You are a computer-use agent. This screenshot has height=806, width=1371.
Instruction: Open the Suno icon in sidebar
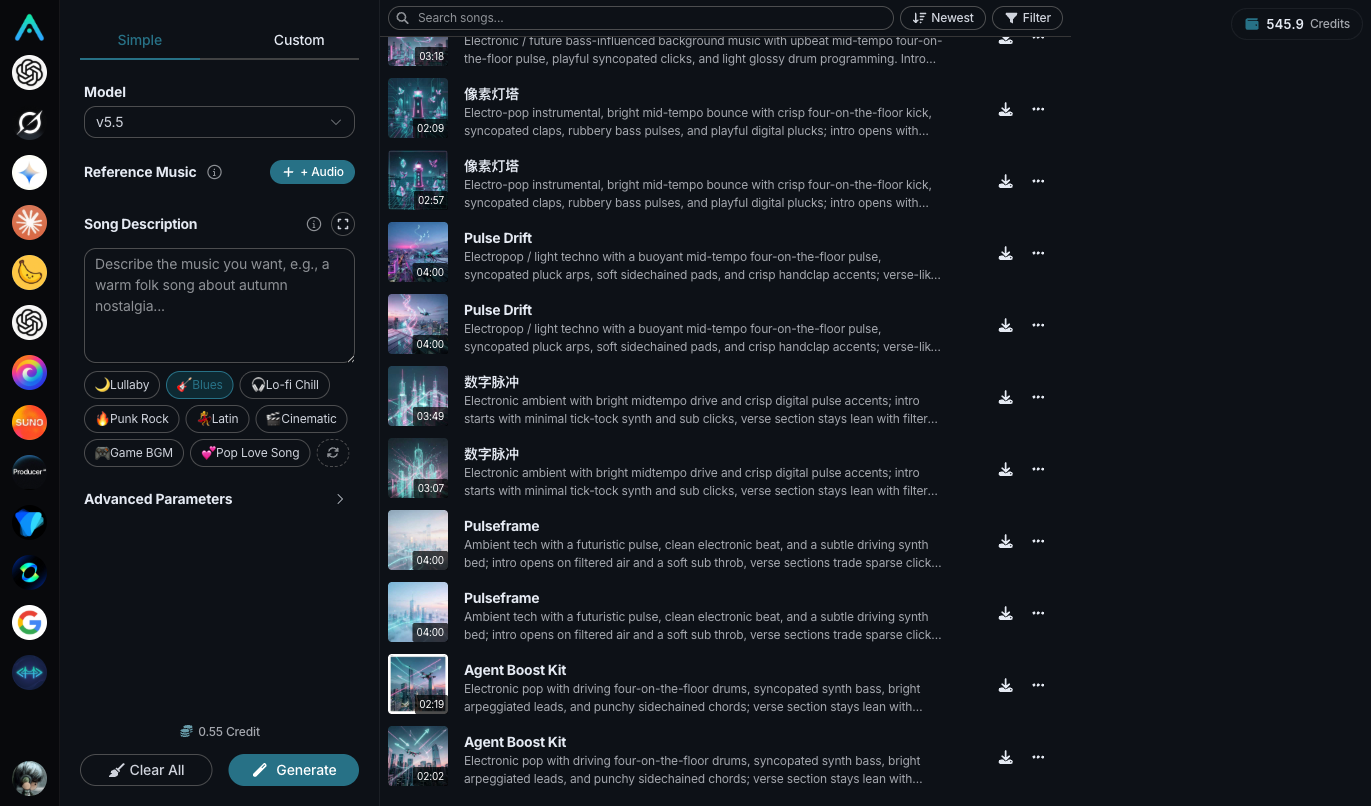(29, 422)
